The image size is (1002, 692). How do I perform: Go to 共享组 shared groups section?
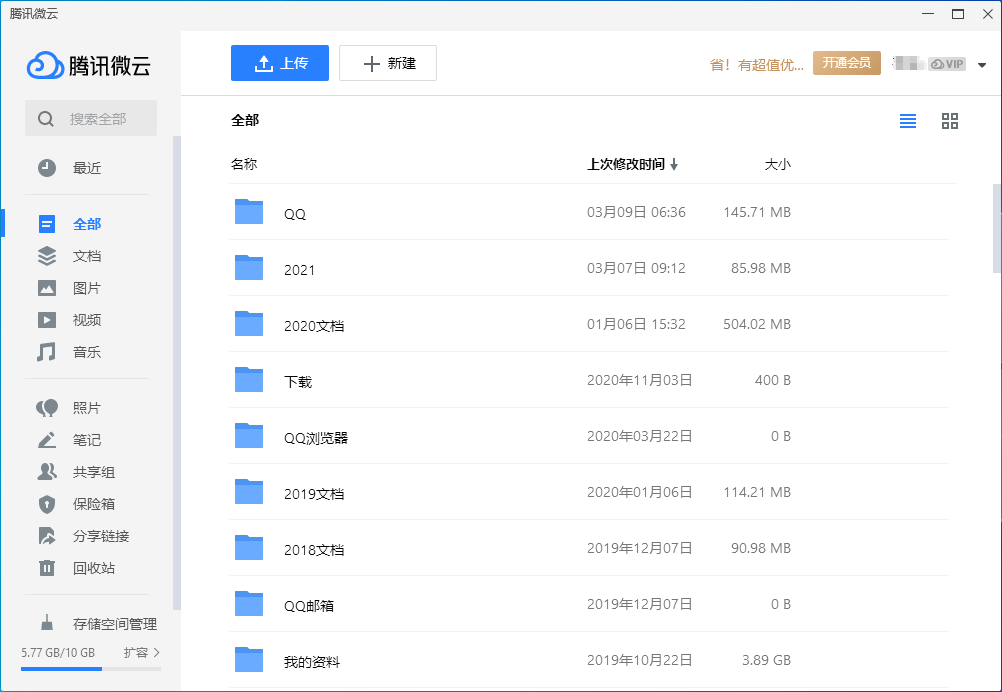point(94,472)
